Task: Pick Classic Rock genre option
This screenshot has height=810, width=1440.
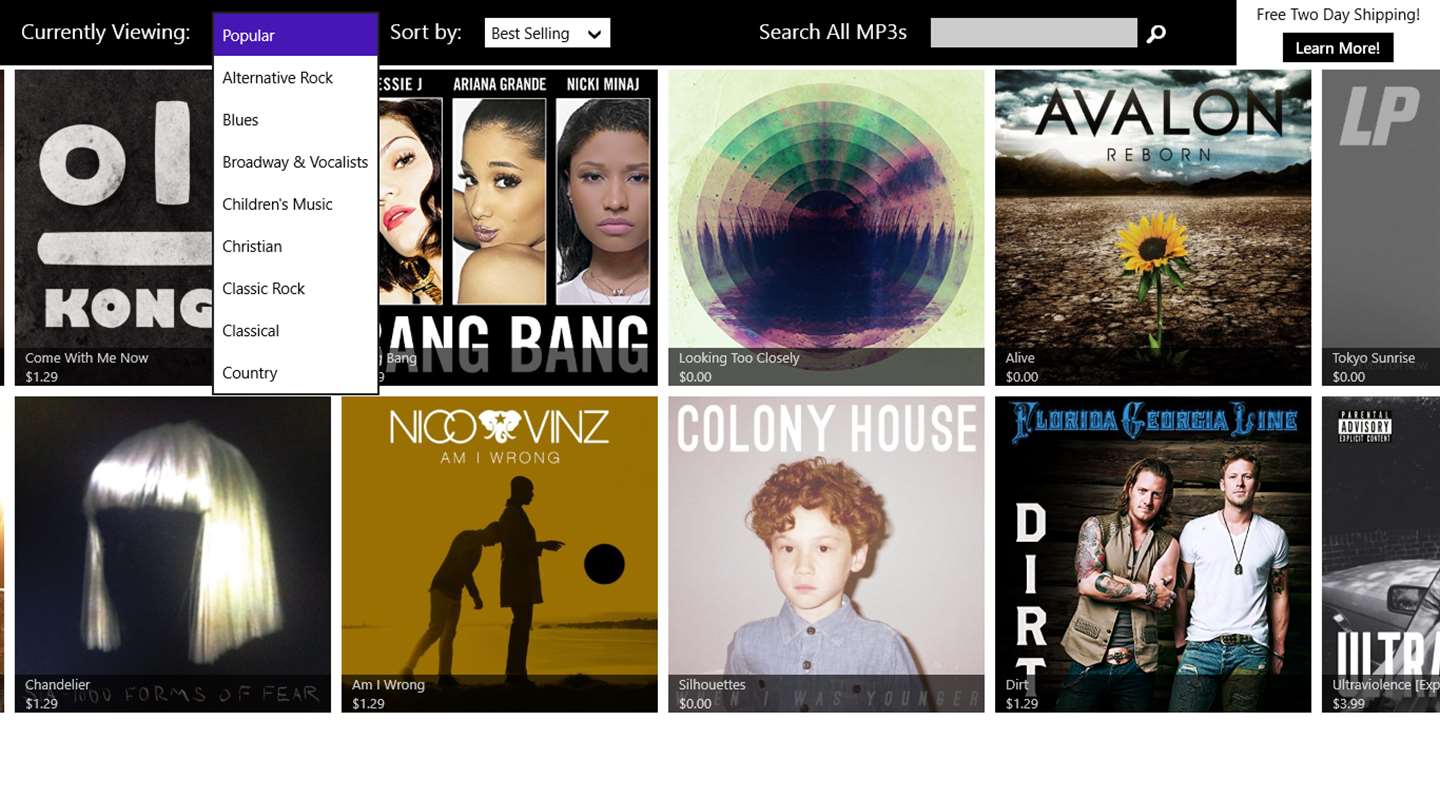Action: [x=296, y=288]
